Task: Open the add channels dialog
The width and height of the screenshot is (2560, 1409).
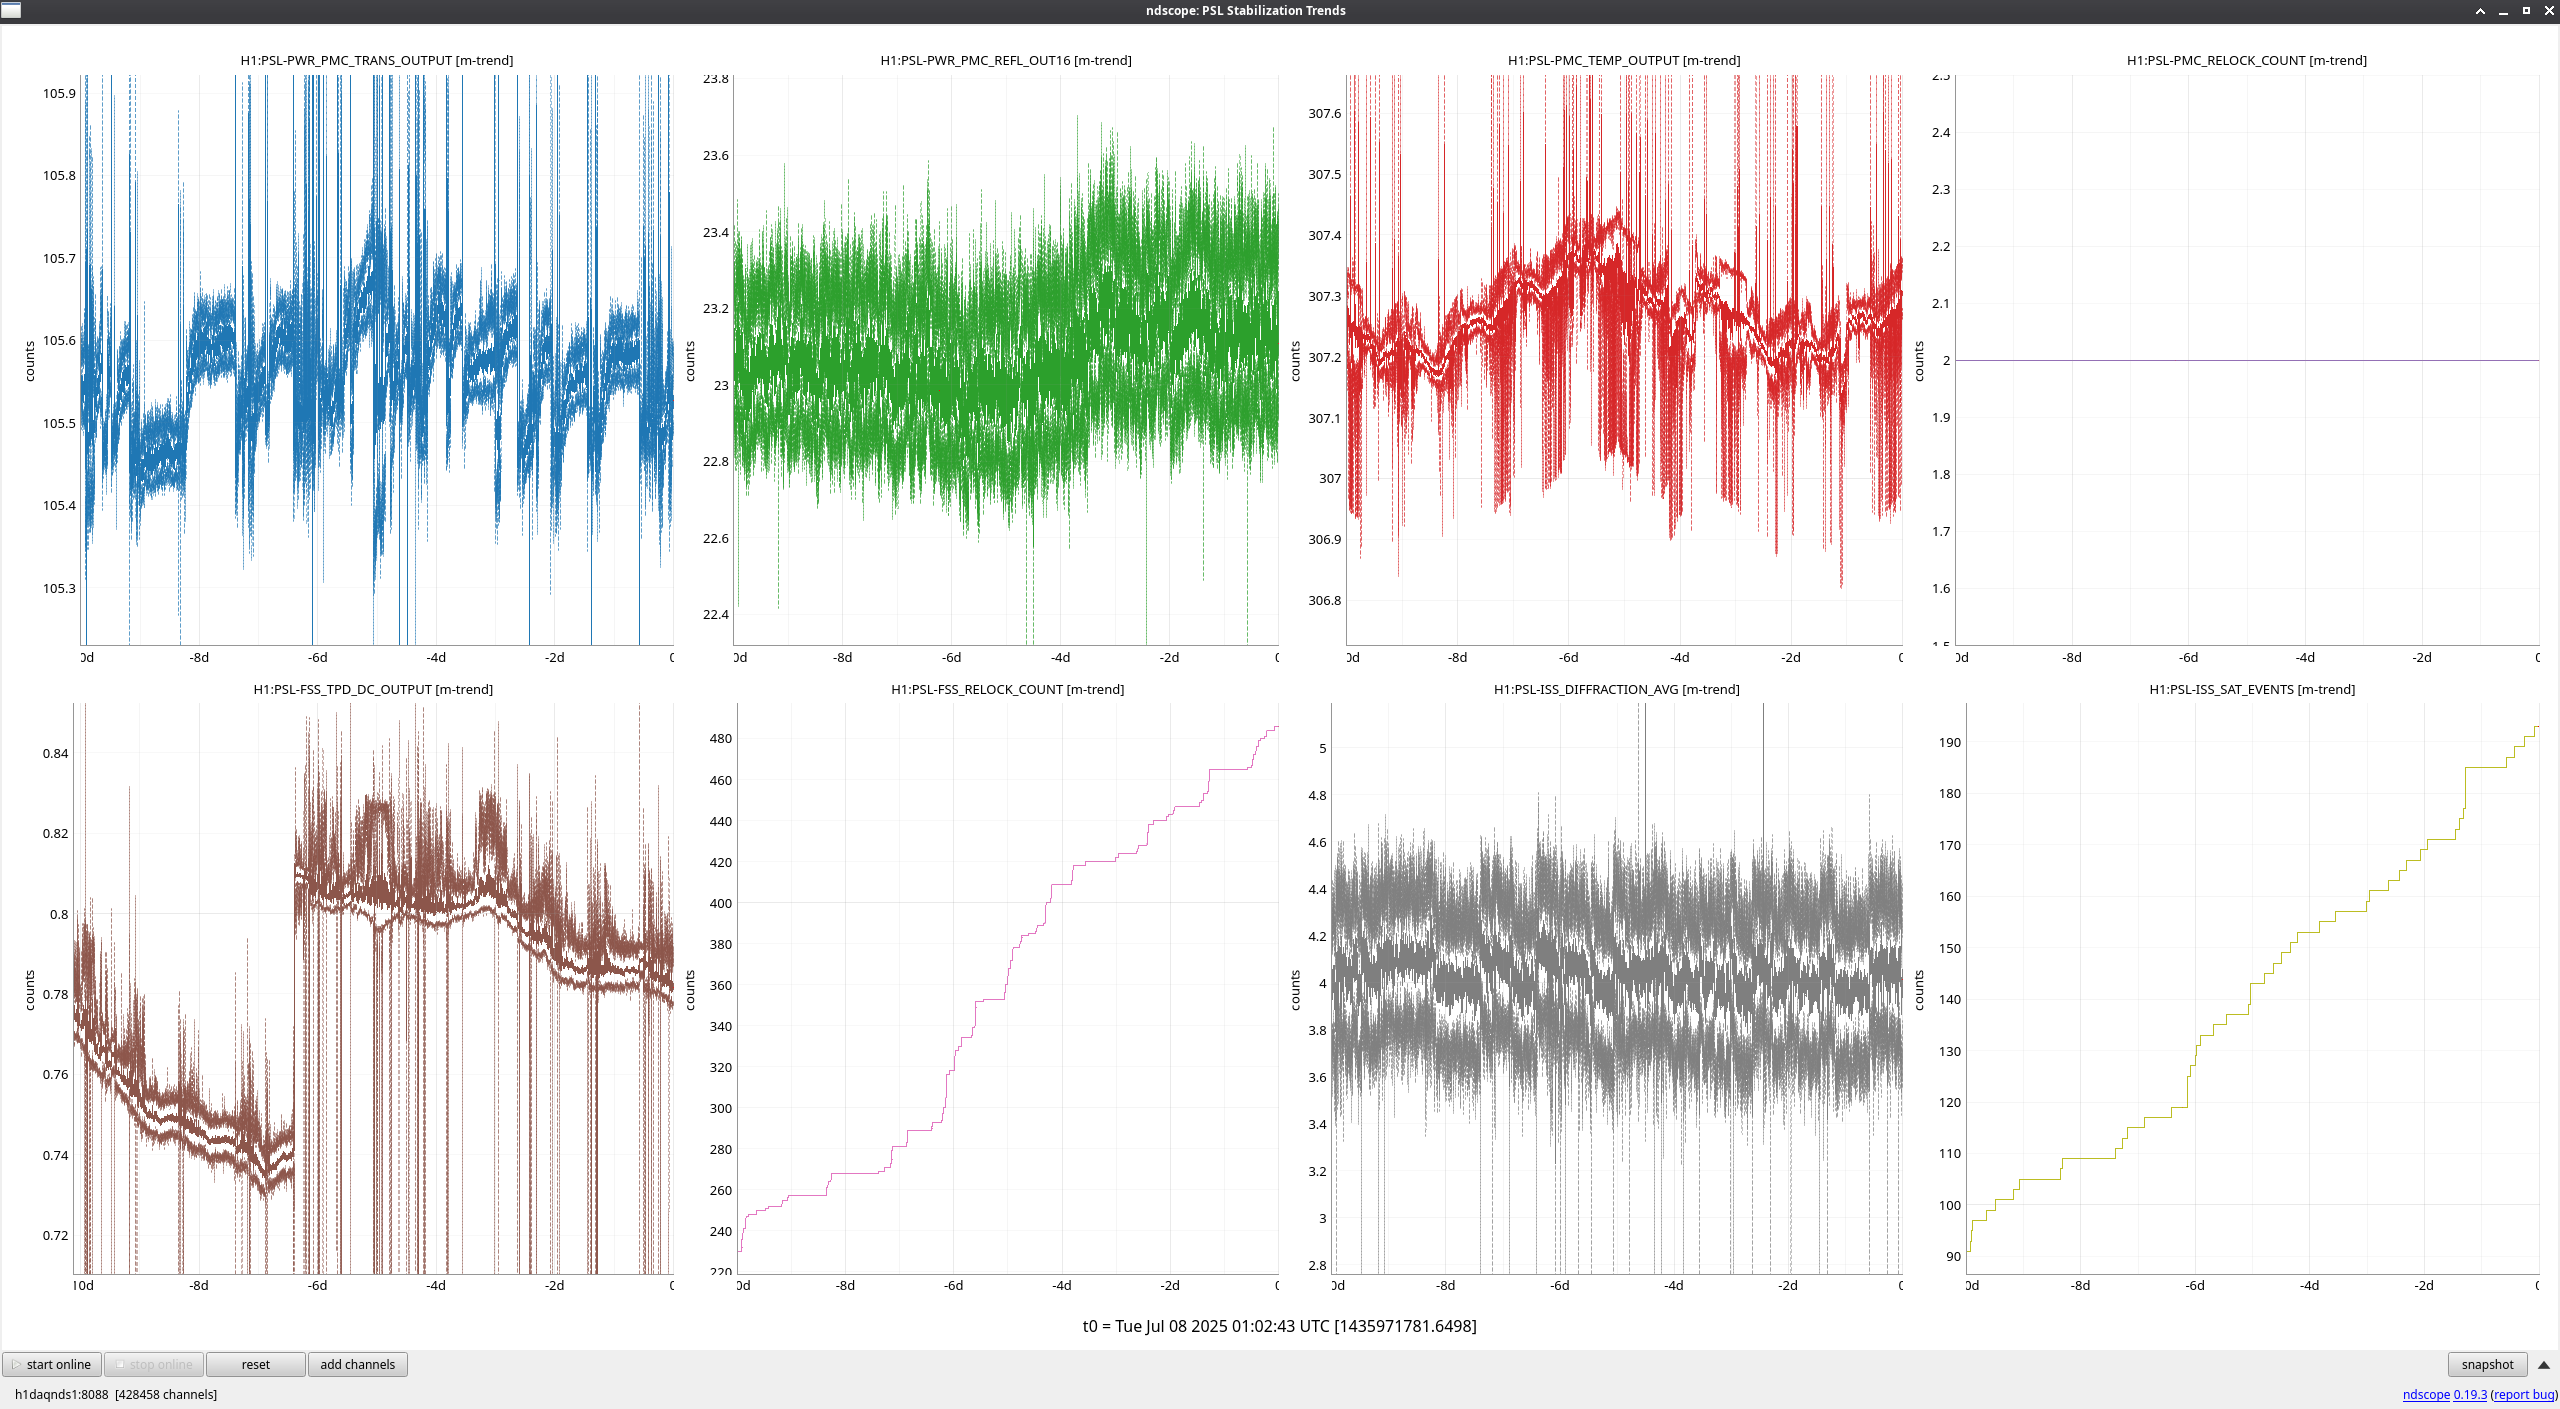Action: pyautogui.click(x=358, y=1364)
